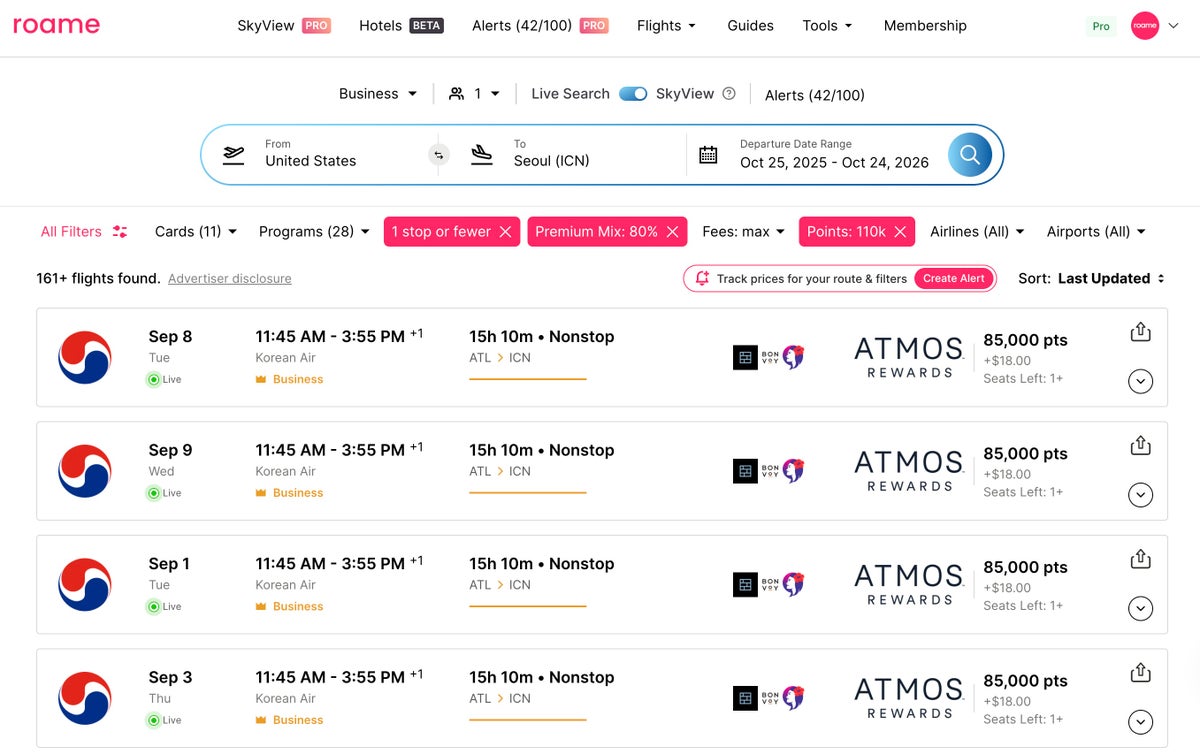Swap origin and destination airports

click(x=439, y=155)
